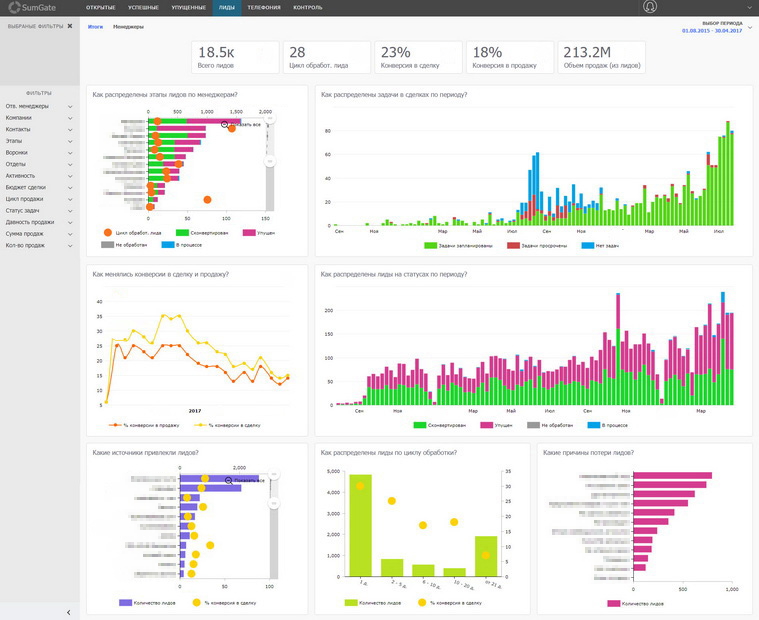Expand the 'Отв. менеджеры' filter
The image size is (759, 620).
tap(38, 106)
